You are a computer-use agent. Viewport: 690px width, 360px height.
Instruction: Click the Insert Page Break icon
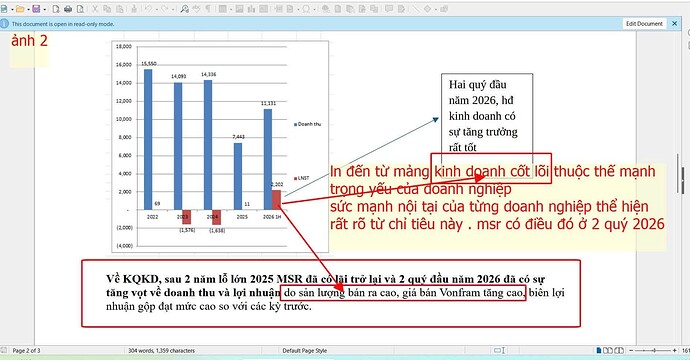[x=279, y=9]
